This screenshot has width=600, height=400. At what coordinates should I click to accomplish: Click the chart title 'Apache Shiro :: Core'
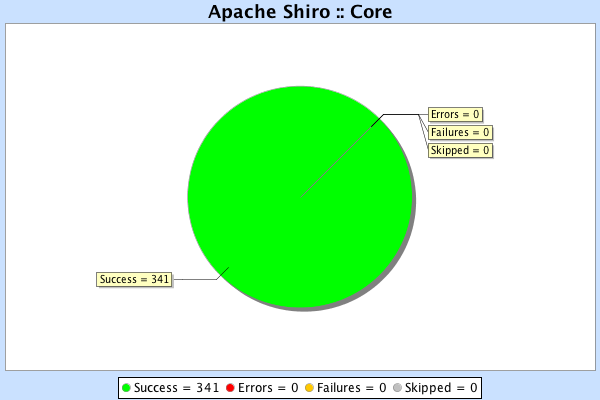[x=300, y=11]
